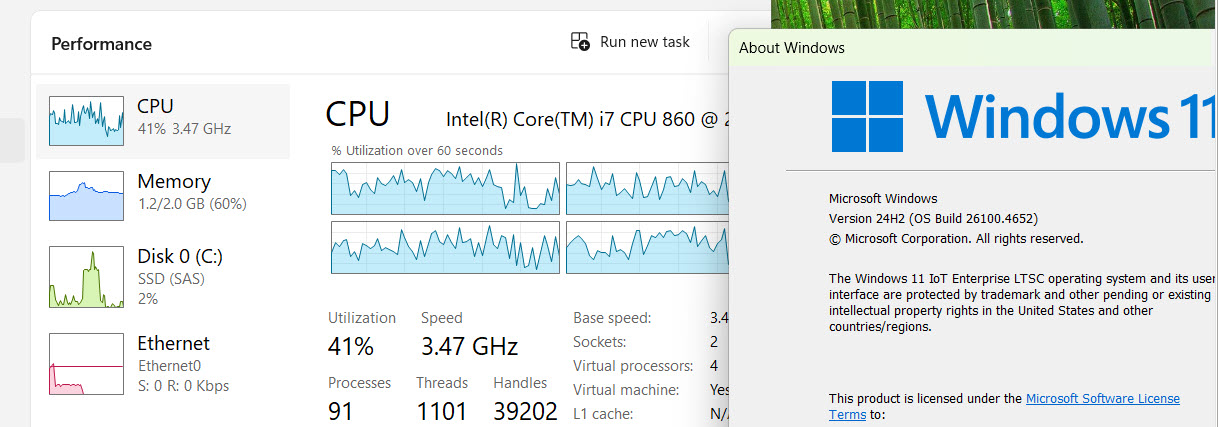Viewport: 1218px width, 427px height.
Task: Click the CPU mini graph thumbnail
Action: 86,122
